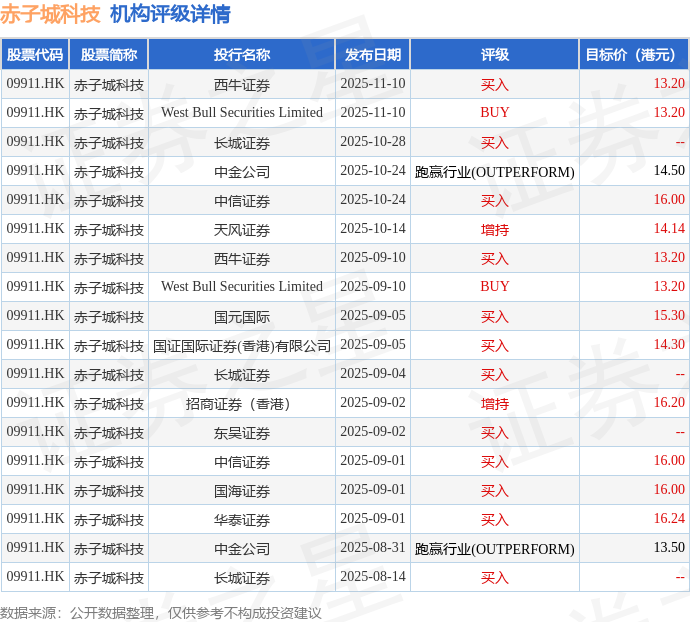690x622 pixels.
Task: Click the date 2025-09-04
Action: point(373,374)
